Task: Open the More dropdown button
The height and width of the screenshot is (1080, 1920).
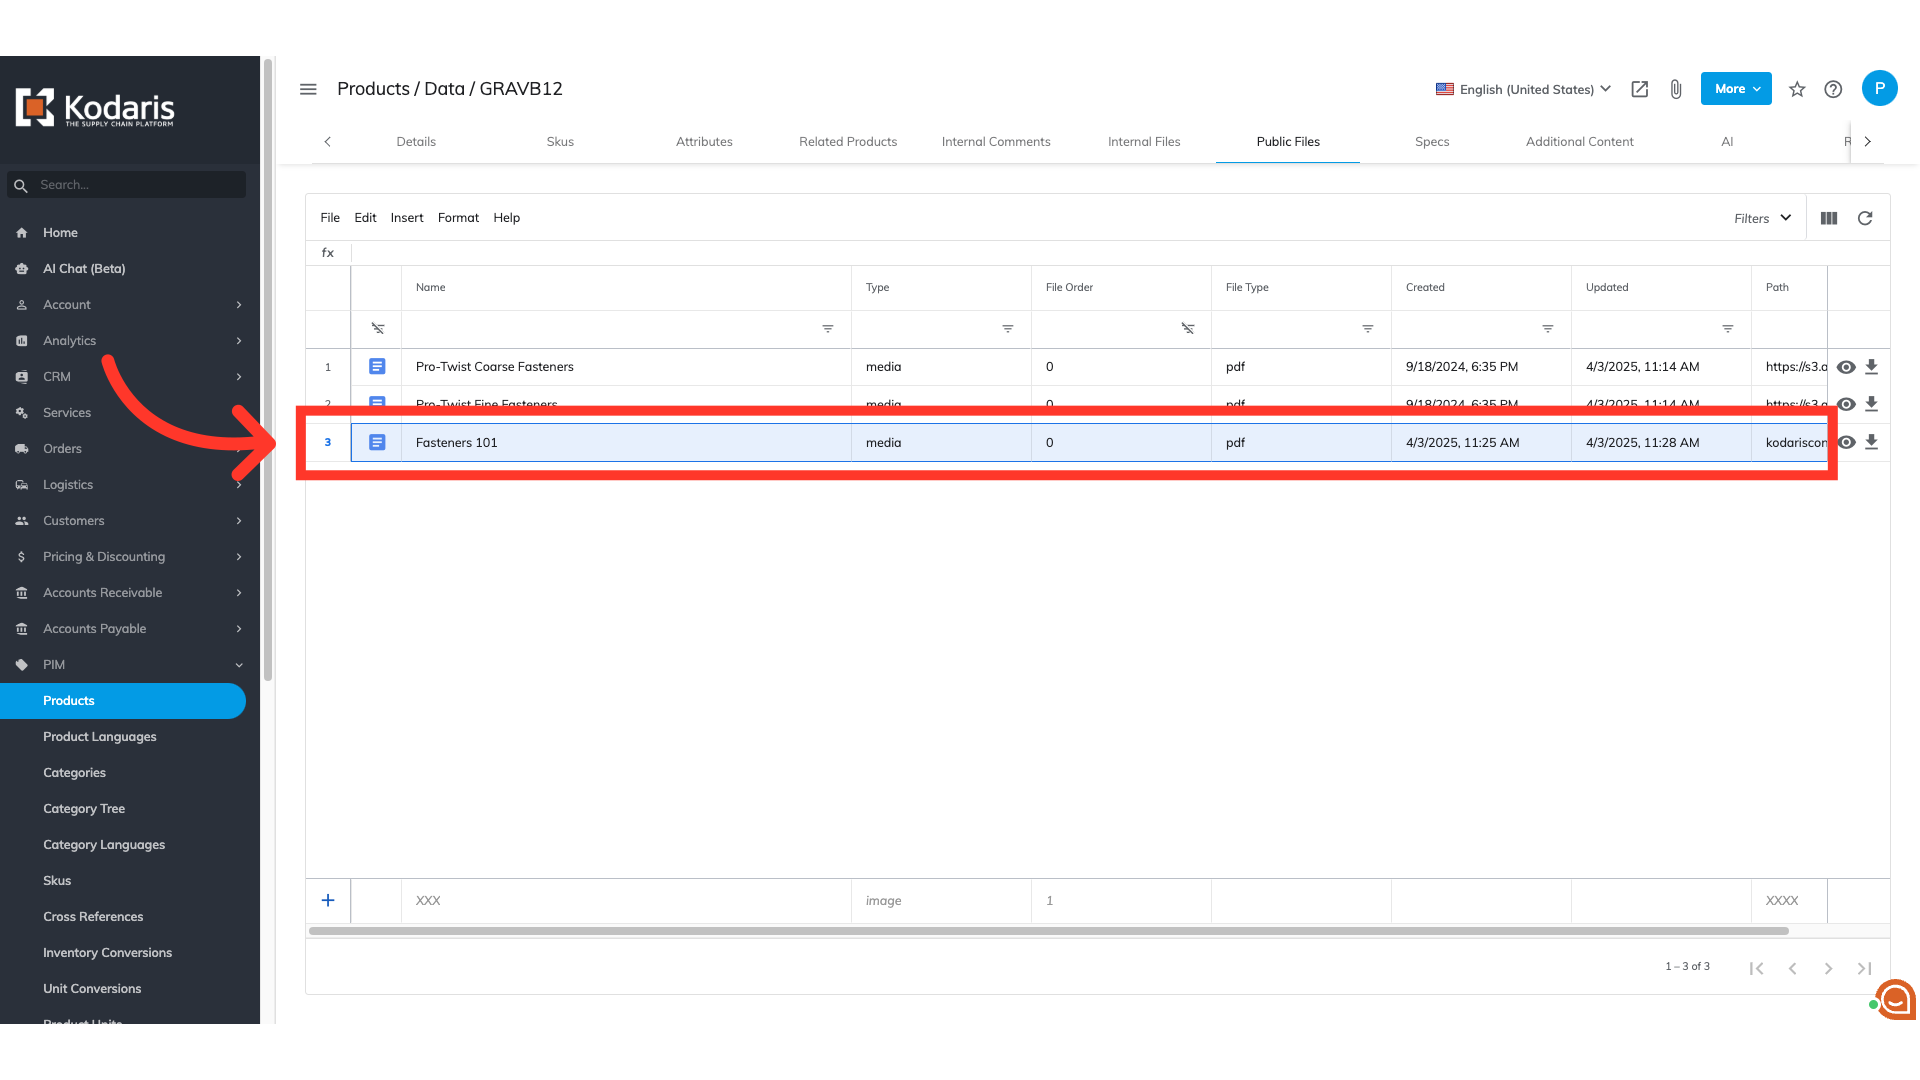Action: click(x=1736, y=89)
